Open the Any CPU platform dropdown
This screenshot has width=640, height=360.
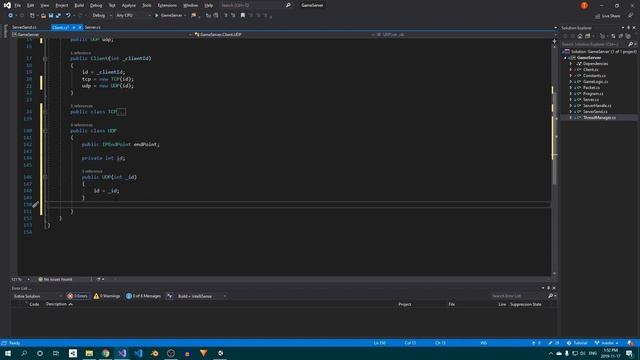(x=133, y=16)
